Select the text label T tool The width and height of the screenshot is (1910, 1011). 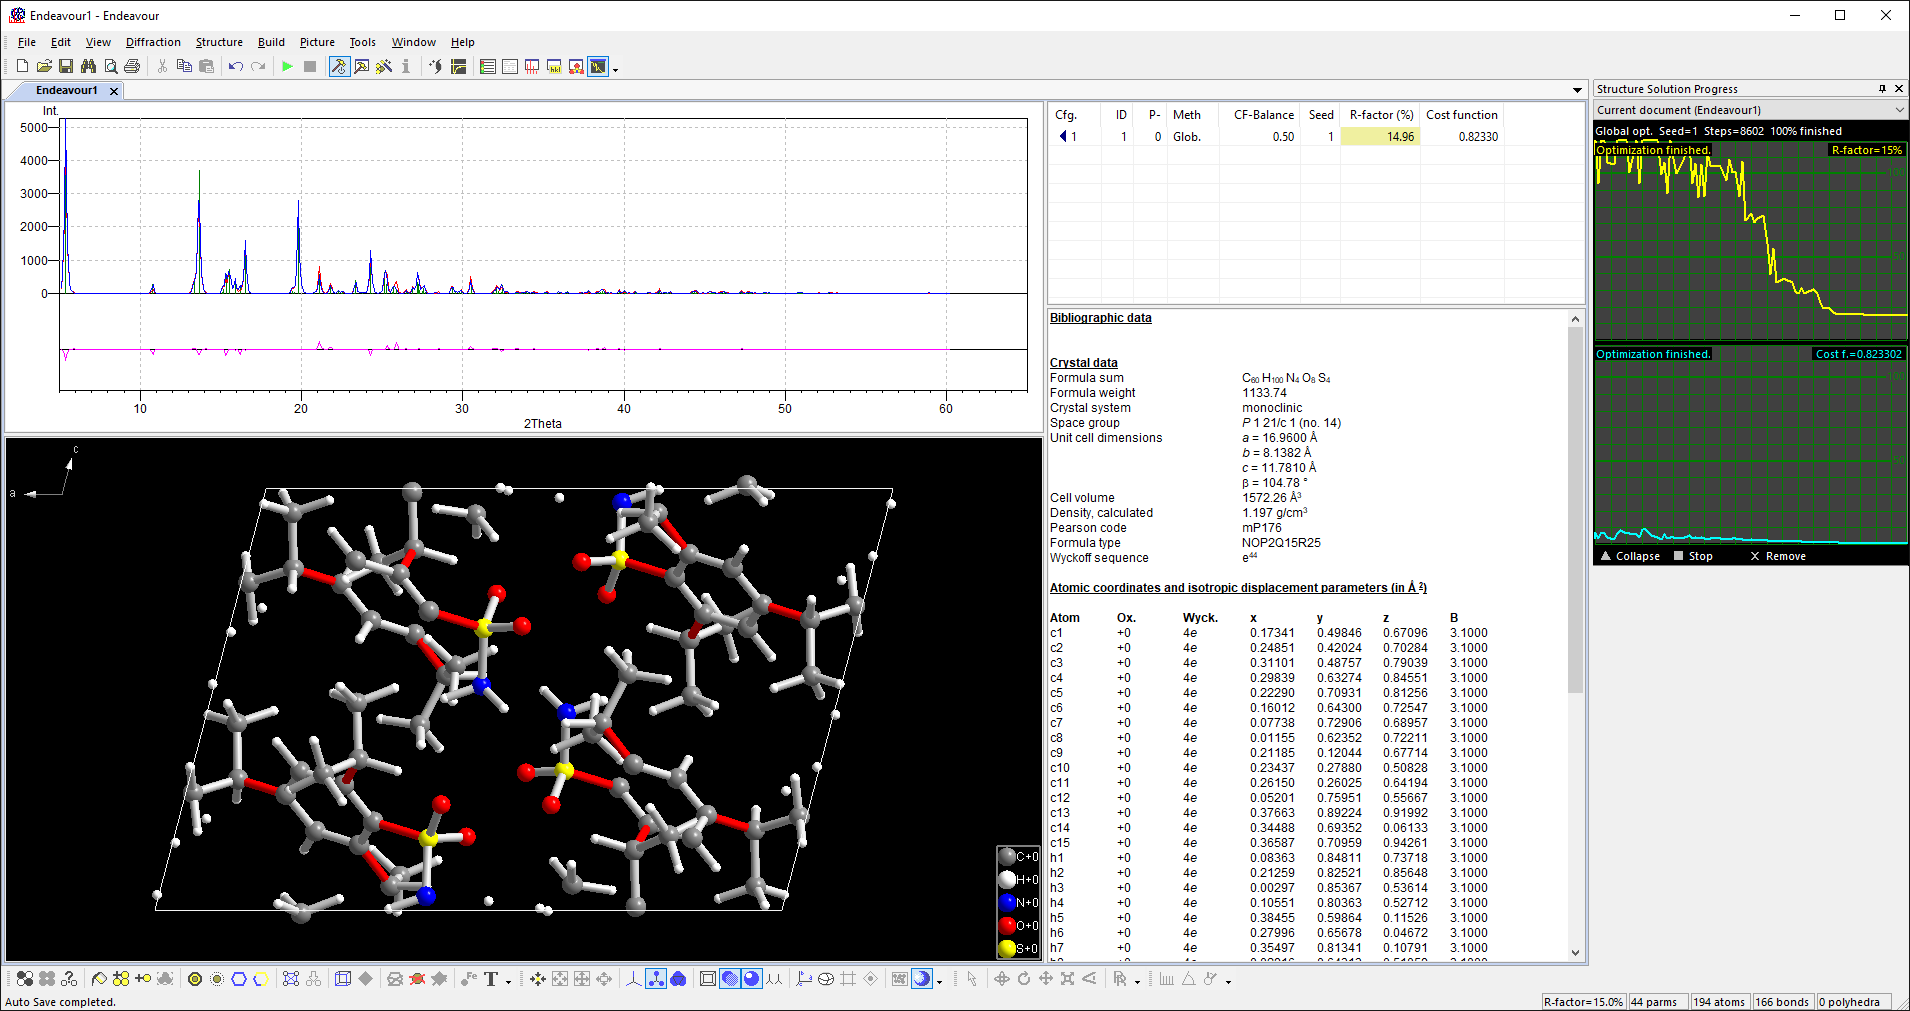(490, 979)
